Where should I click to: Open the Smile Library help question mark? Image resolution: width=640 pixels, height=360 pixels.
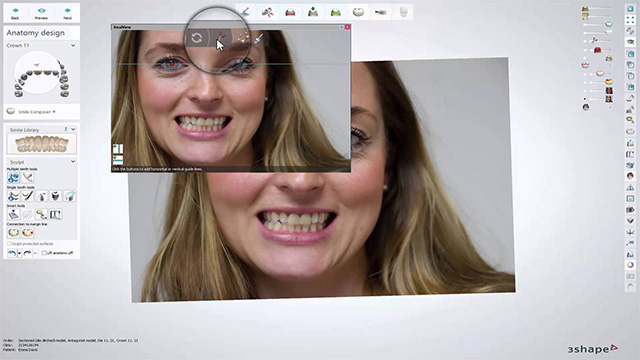pyautogui.click(x=66, y=129)
